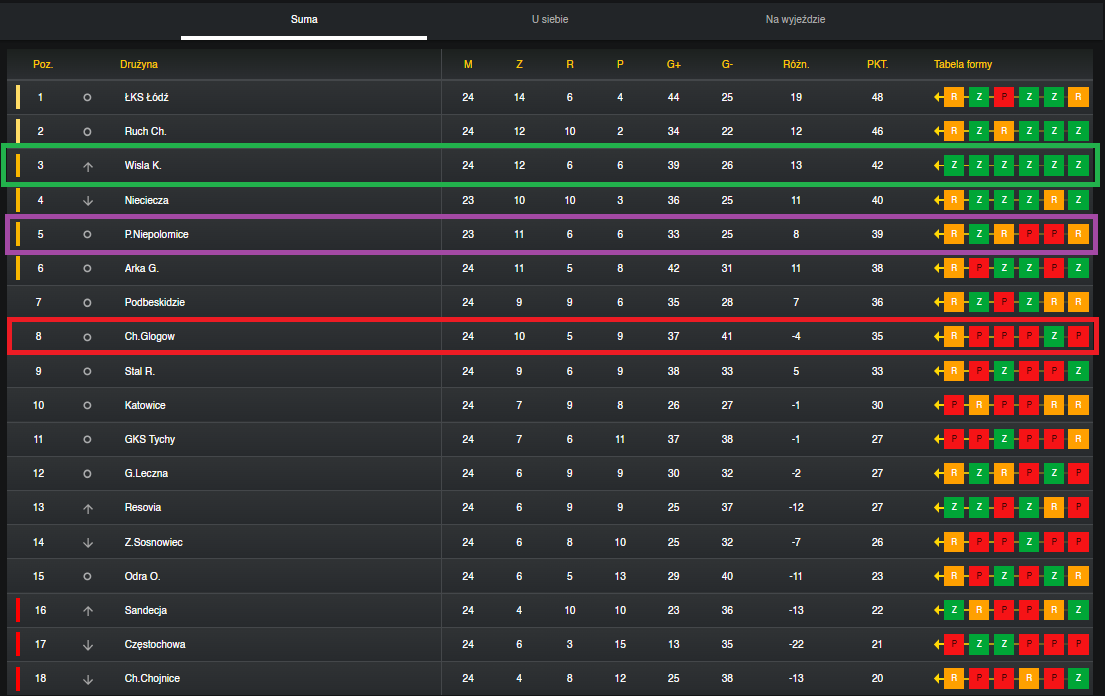Image resolution: width=1105 pixels, height=696 pixels.
Task: Sort by the Różn. column header
Action: pyautogui.click(x=796, y=64)
